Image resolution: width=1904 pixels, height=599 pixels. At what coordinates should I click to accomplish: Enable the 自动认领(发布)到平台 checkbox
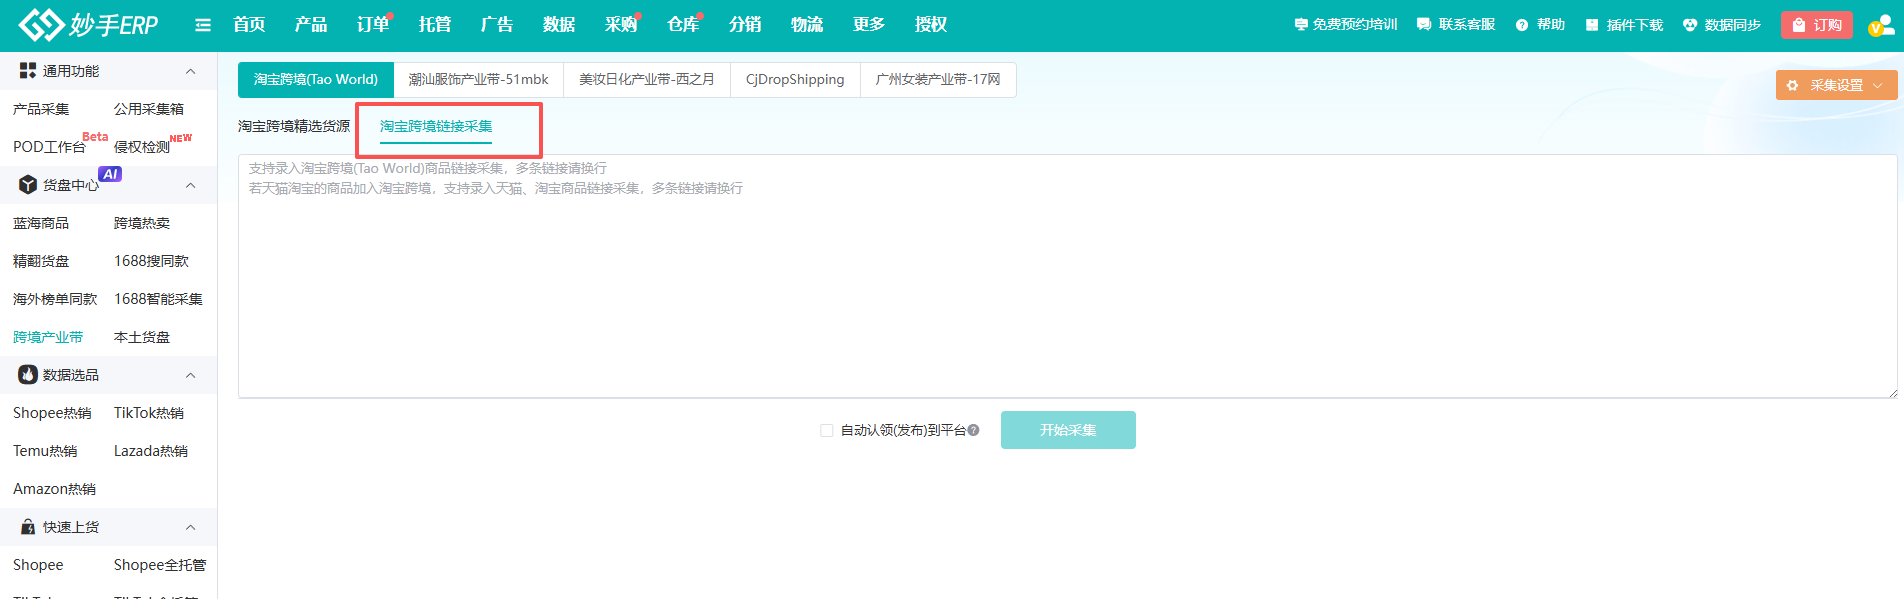[826, 430]
